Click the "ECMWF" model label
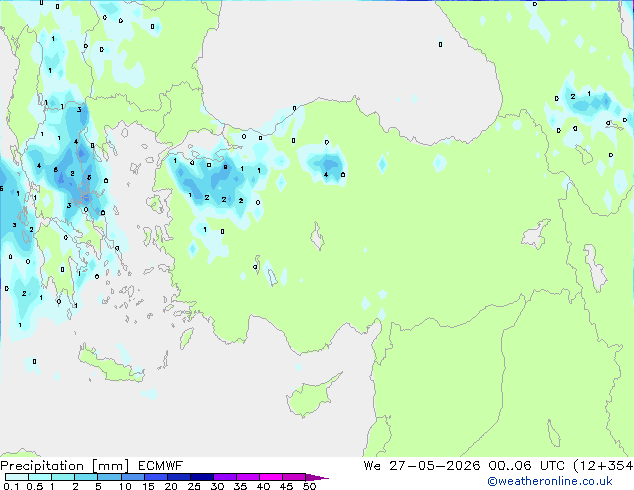634x490 pixels. point(161,466)
